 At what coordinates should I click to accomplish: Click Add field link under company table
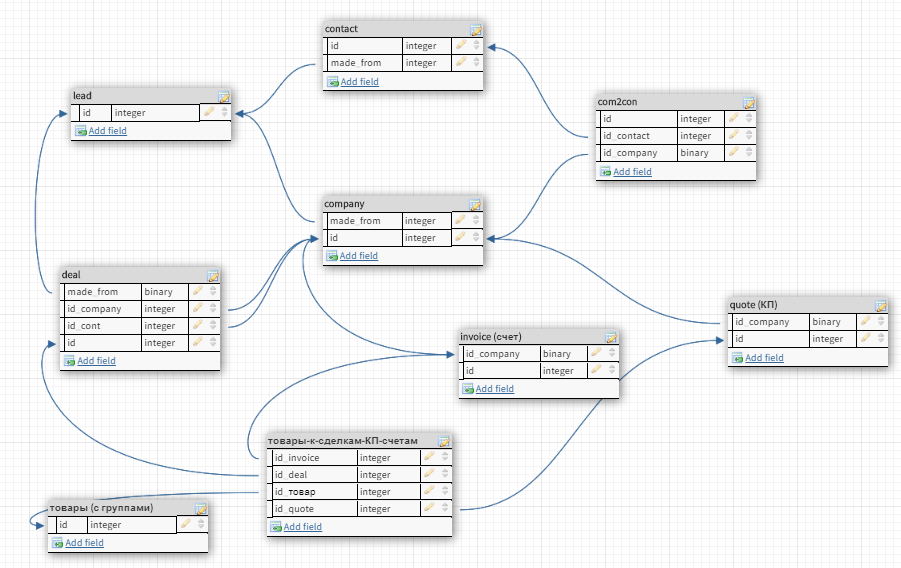point(359,256)
